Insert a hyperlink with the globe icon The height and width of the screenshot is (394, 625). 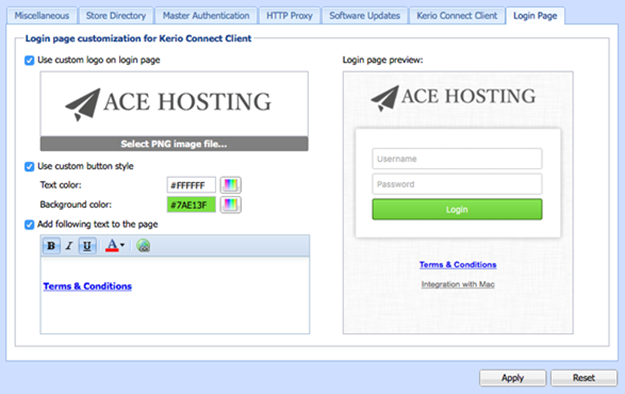point(143,246)
